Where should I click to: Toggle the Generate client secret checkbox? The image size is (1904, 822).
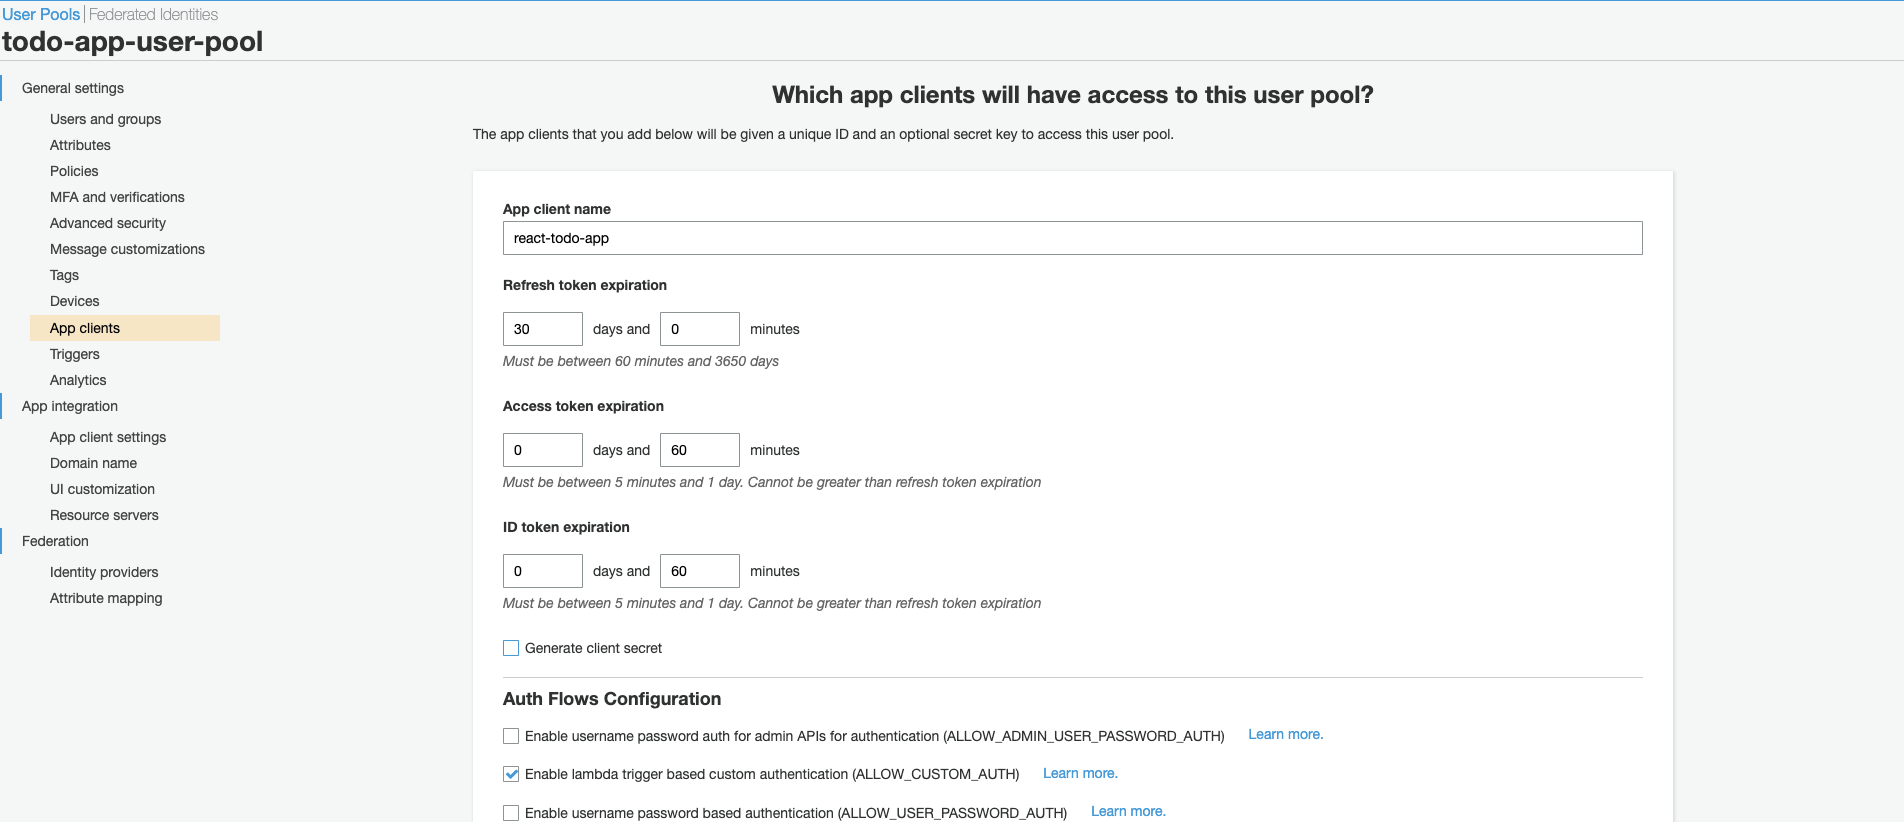pyautogui.click(x=511, y=648)
